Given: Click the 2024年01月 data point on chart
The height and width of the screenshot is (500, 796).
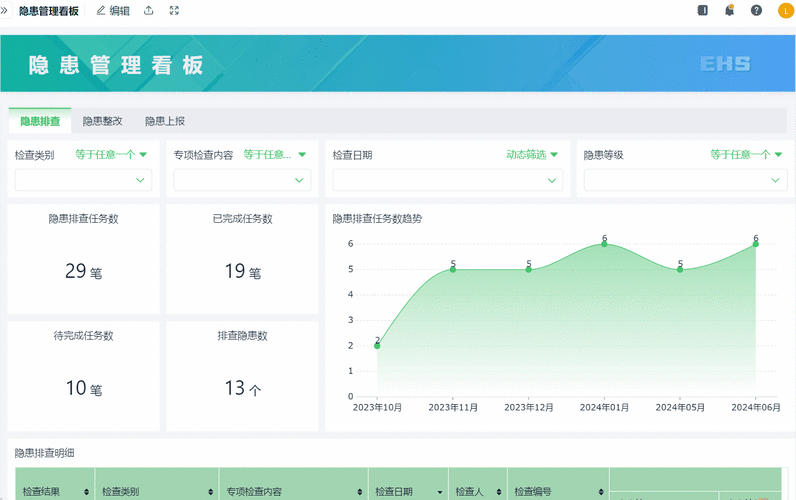Looking at the screenshot, I should click(x=604, y=244).
